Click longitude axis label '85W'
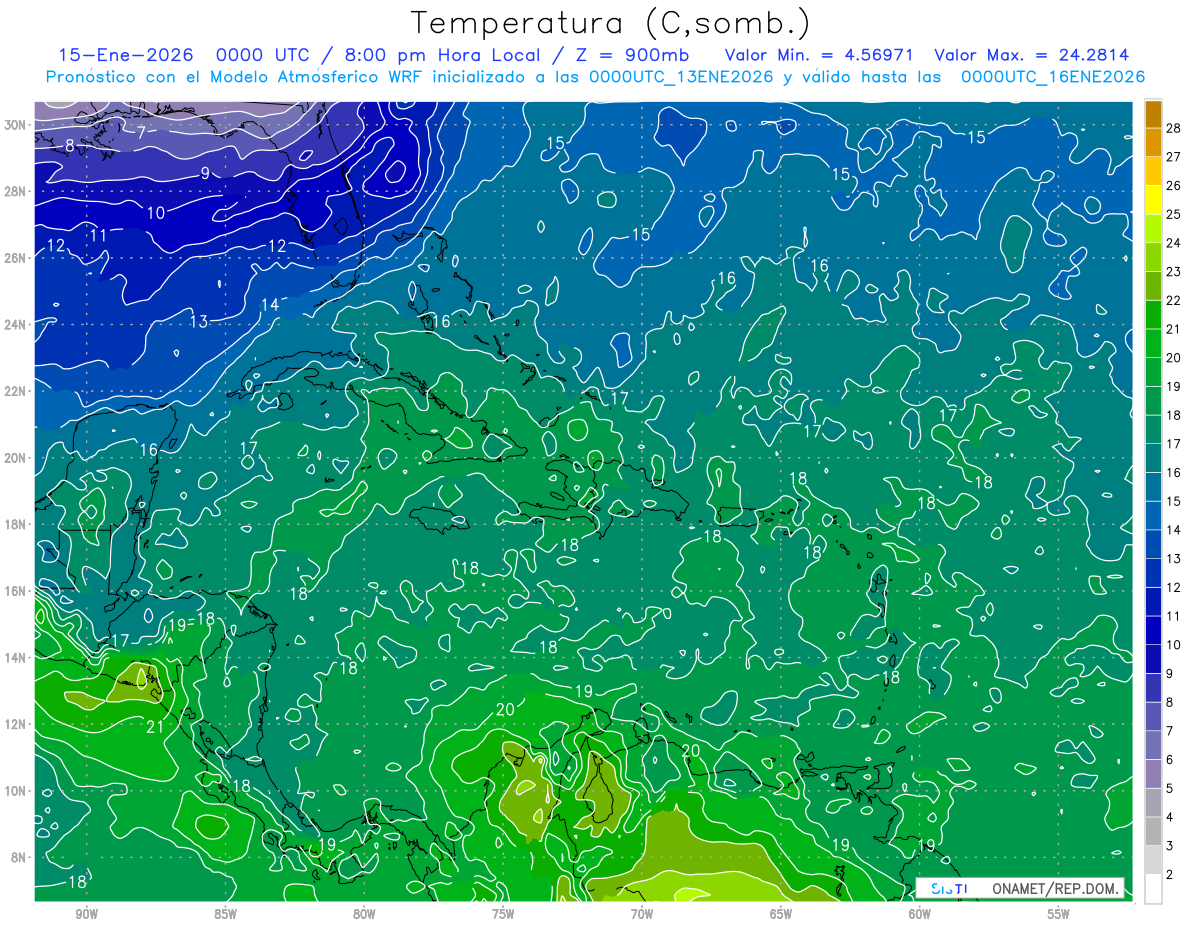The height and width of the screenshot is (927, 1200). tap(225, 915)
